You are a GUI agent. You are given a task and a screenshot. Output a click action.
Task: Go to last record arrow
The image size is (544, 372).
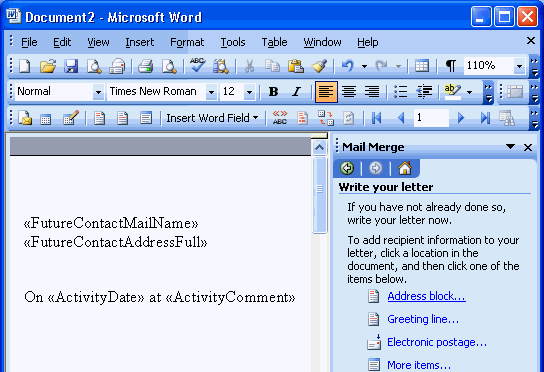[485, 118]
